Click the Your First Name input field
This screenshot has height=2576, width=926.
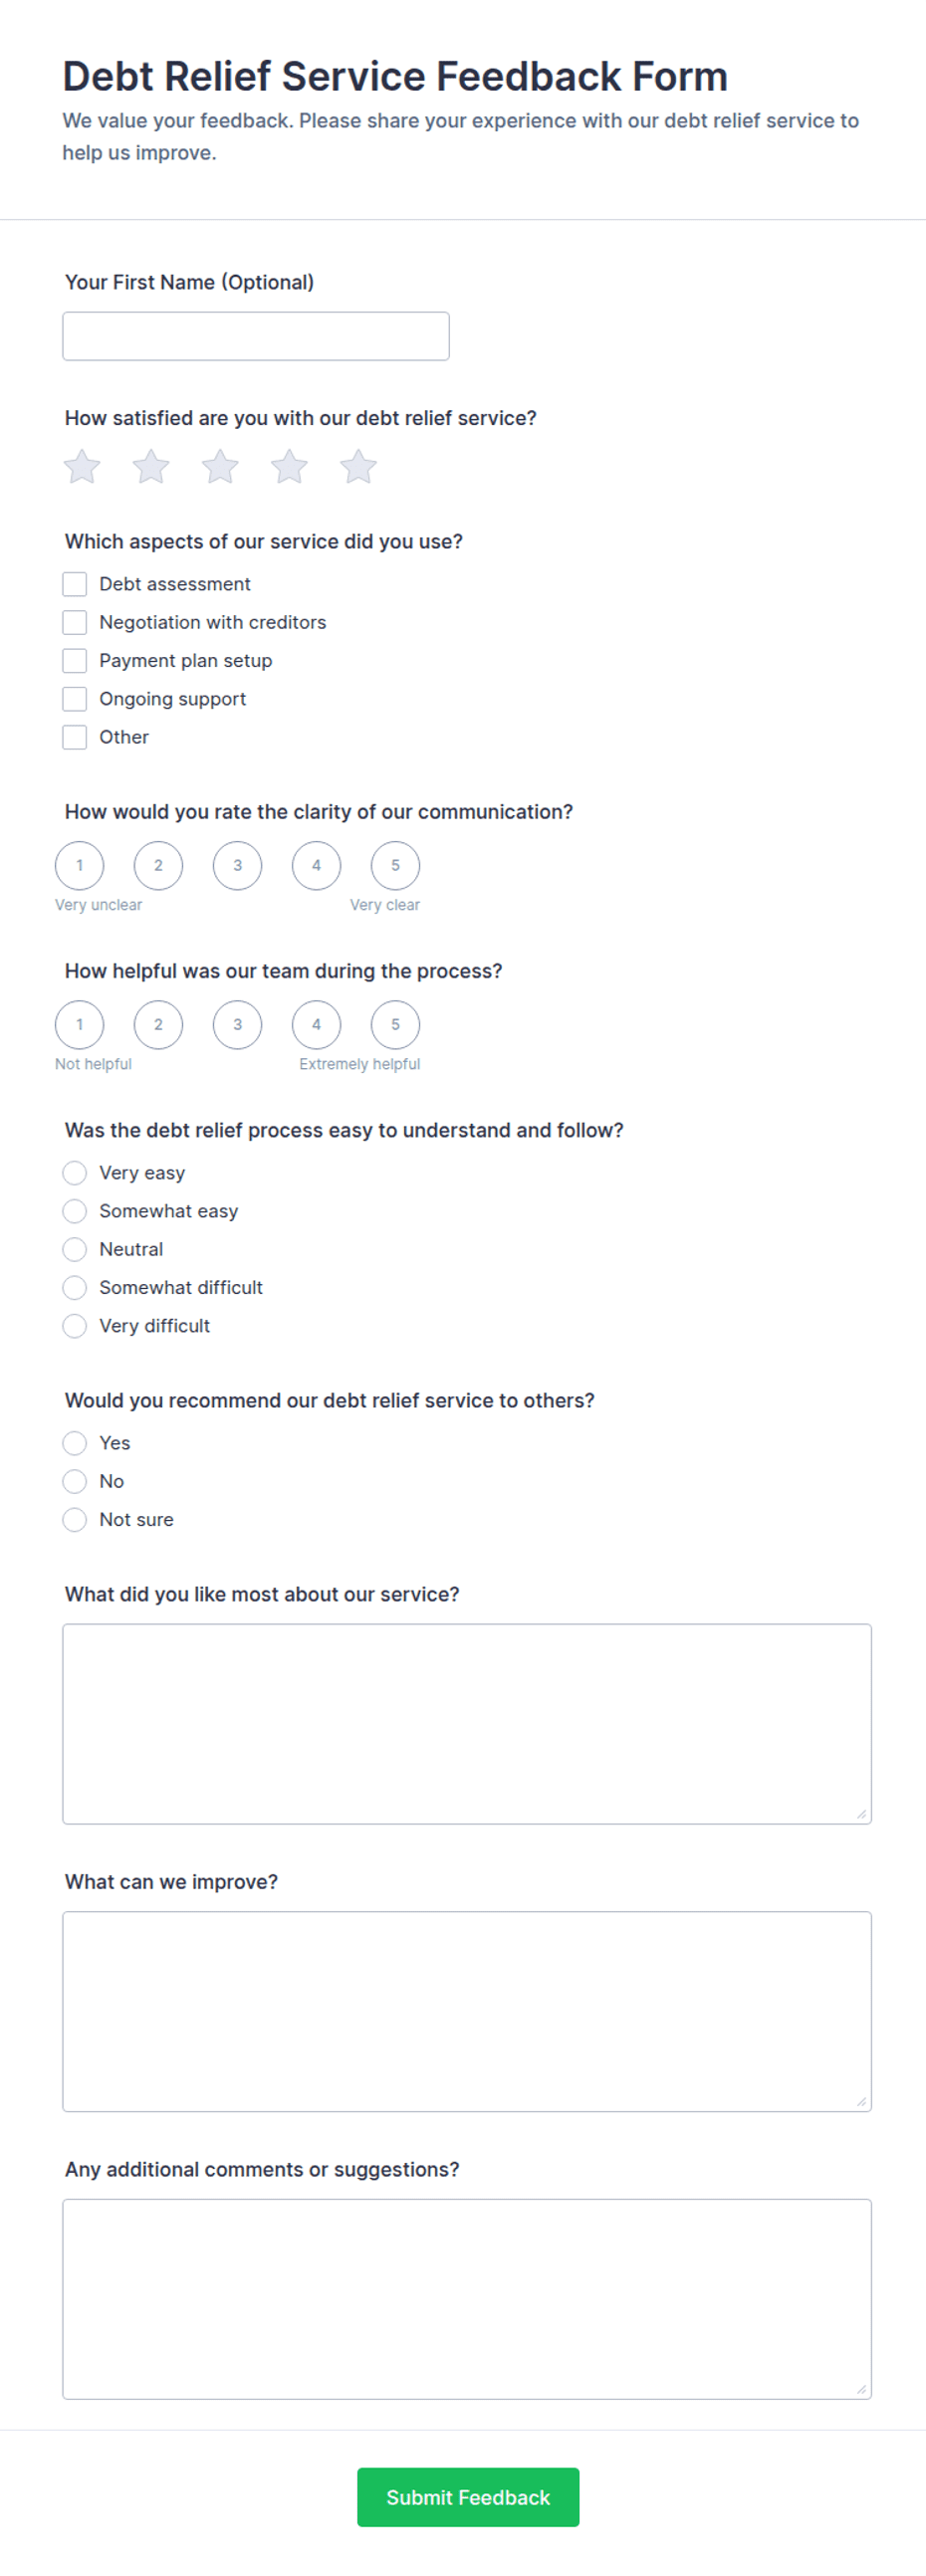click(256, 336)
